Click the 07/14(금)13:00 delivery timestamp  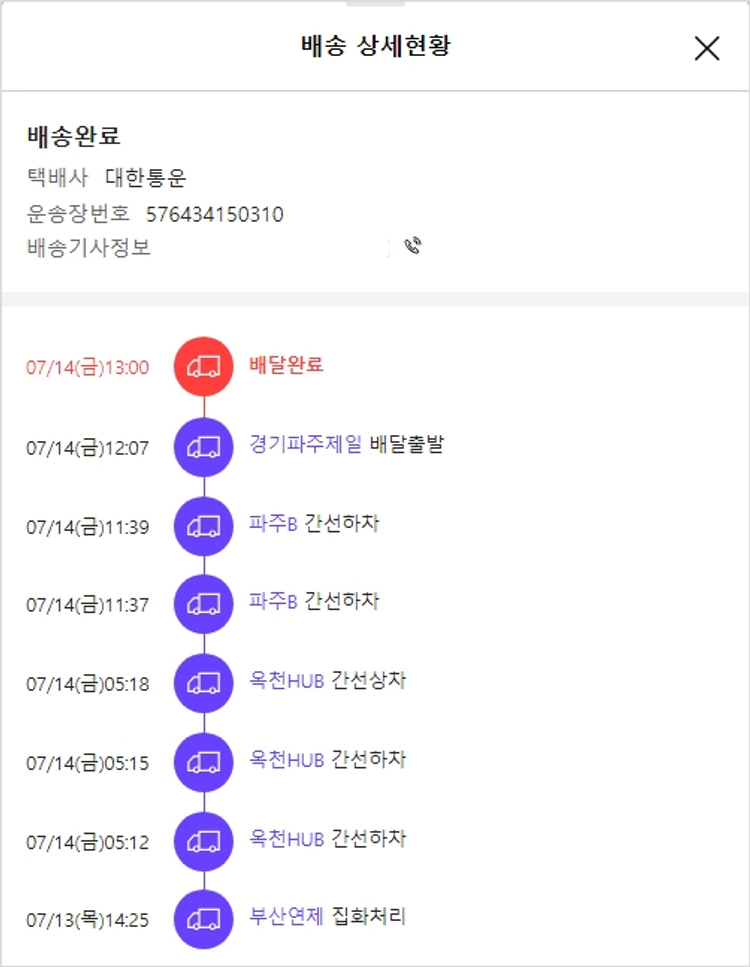tap(88, 367)
